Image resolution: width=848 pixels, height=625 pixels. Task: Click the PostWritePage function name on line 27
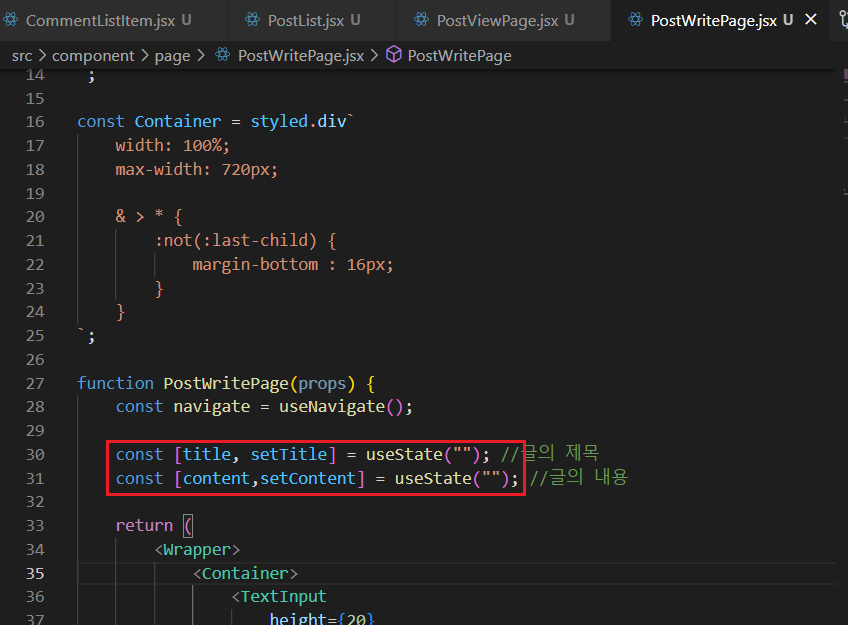(x=226, y=383)
